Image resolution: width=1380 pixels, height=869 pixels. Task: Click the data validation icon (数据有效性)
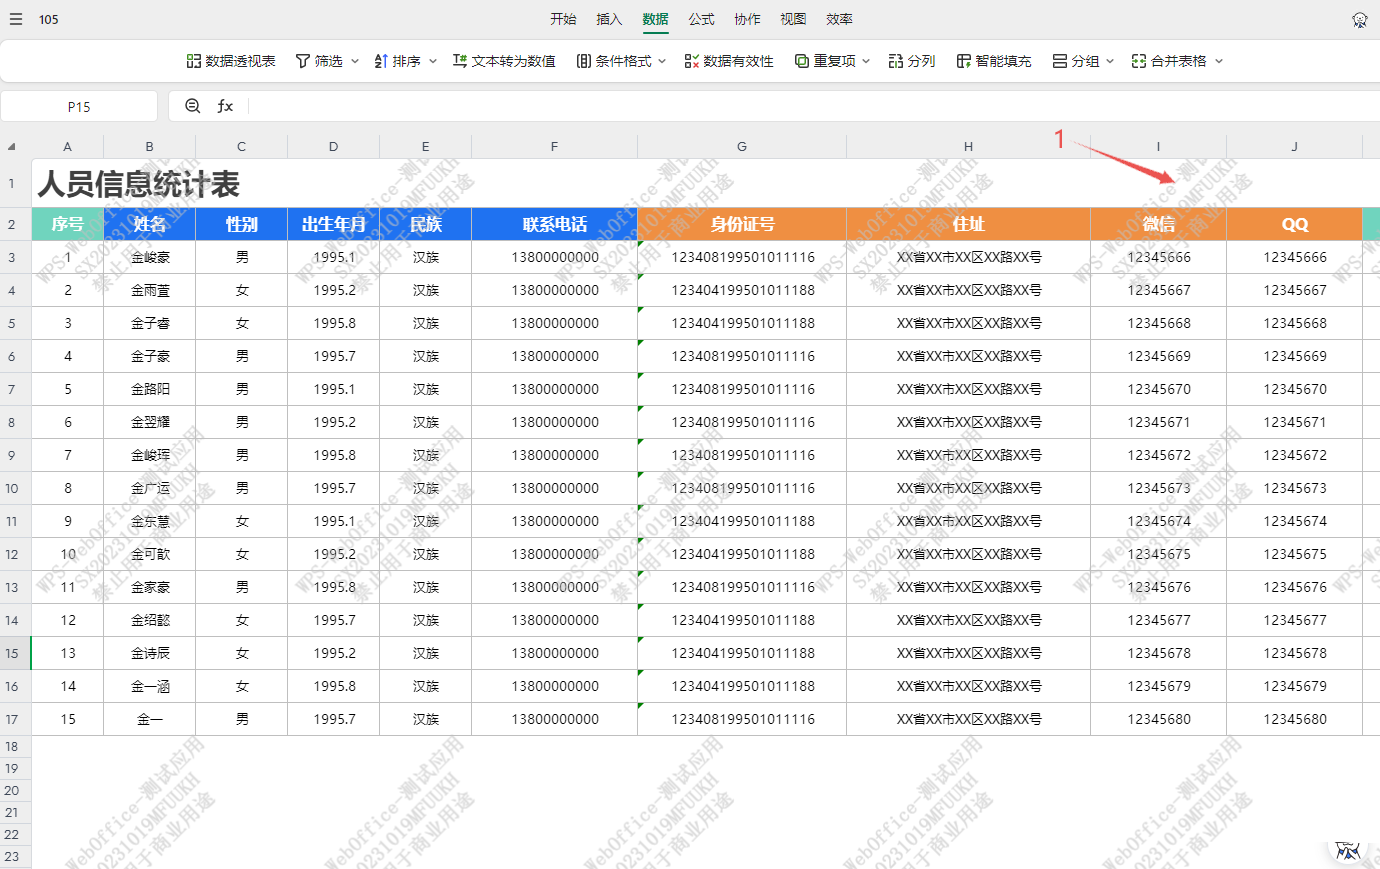click(692, 61)
